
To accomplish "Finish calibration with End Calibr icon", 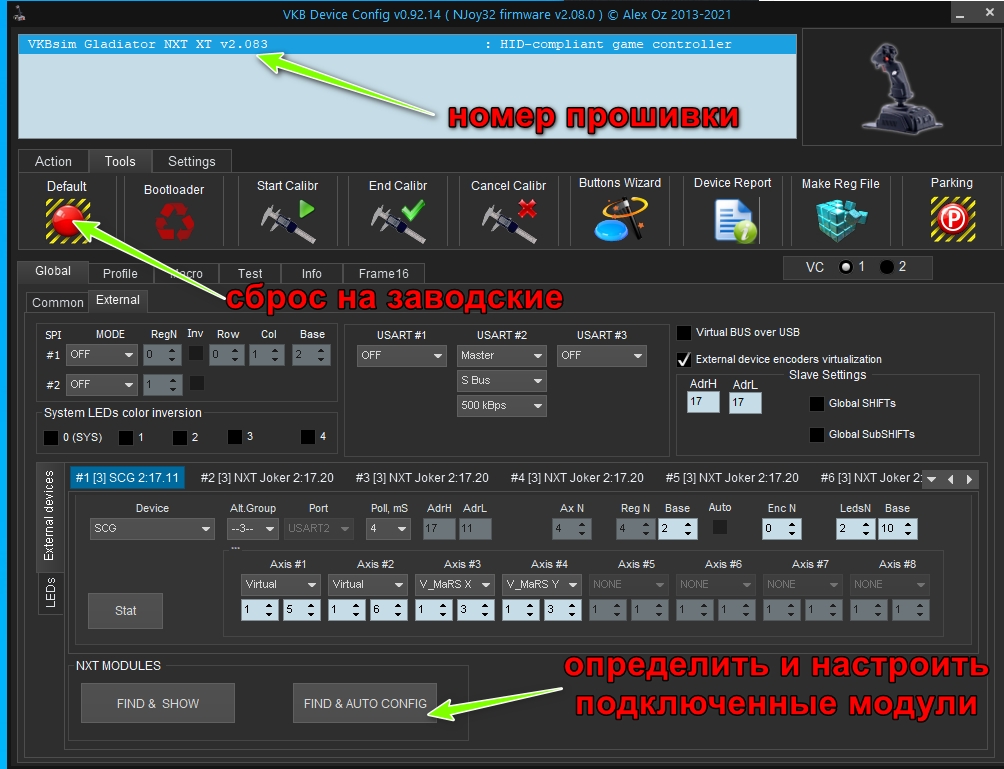I will point(398,221).
